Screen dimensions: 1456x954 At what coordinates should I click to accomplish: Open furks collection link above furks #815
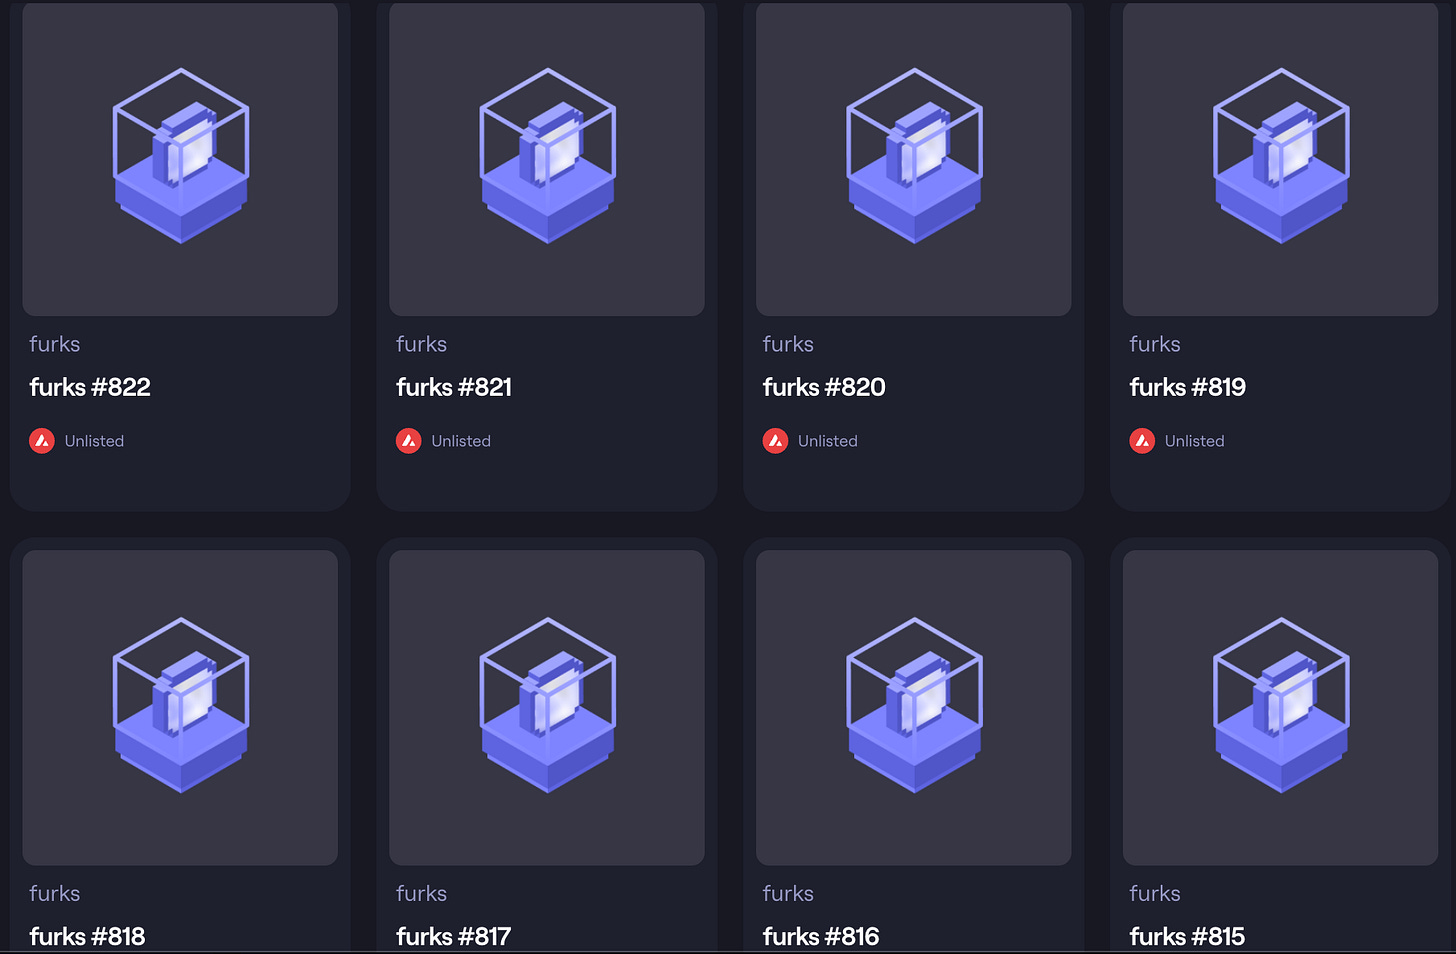pos(1155,893)
